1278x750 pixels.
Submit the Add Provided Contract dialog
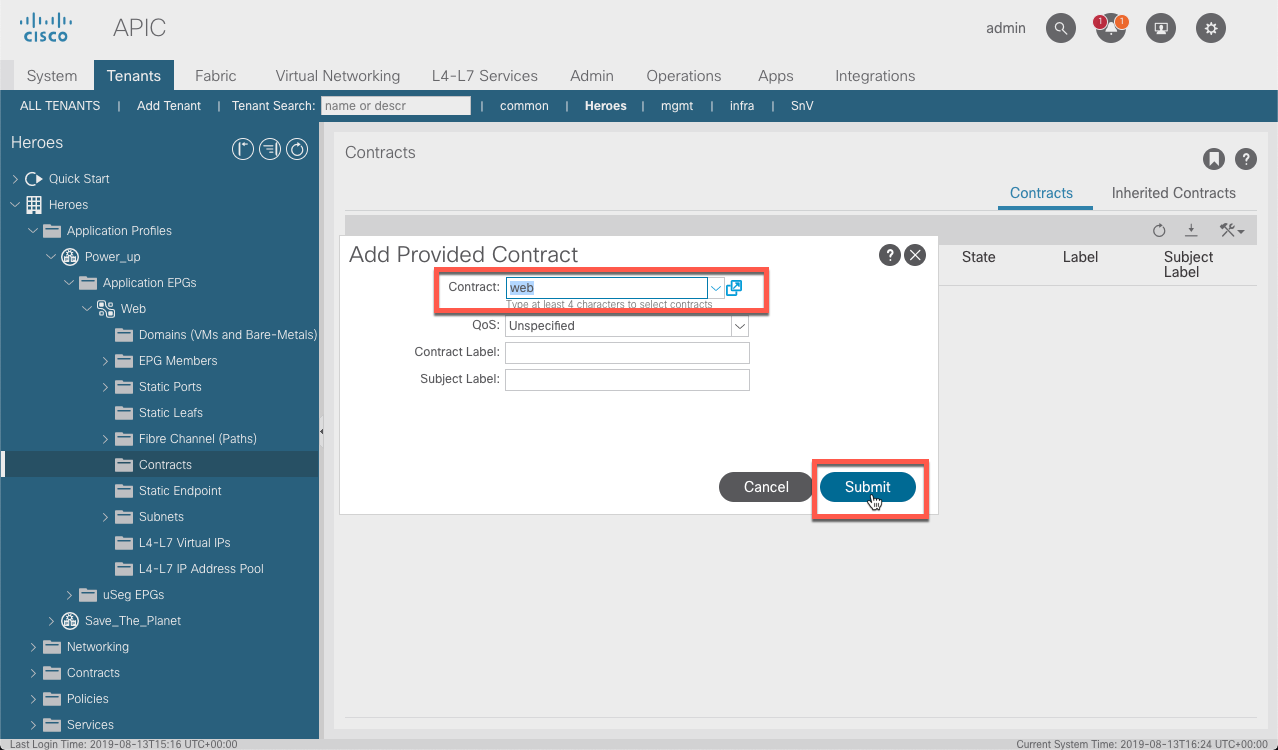click(x=868, y=487)
